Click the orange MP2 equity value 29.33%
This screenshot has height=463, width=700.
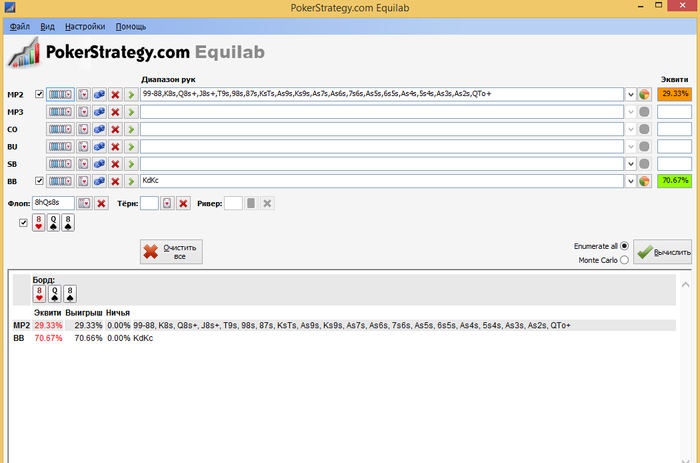(675, 94)
